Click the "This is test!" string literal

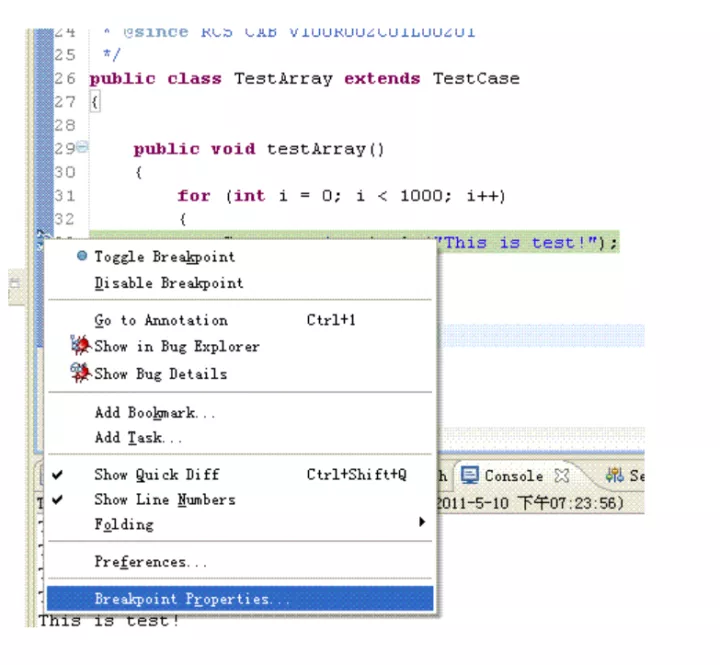tap(517, 242)
